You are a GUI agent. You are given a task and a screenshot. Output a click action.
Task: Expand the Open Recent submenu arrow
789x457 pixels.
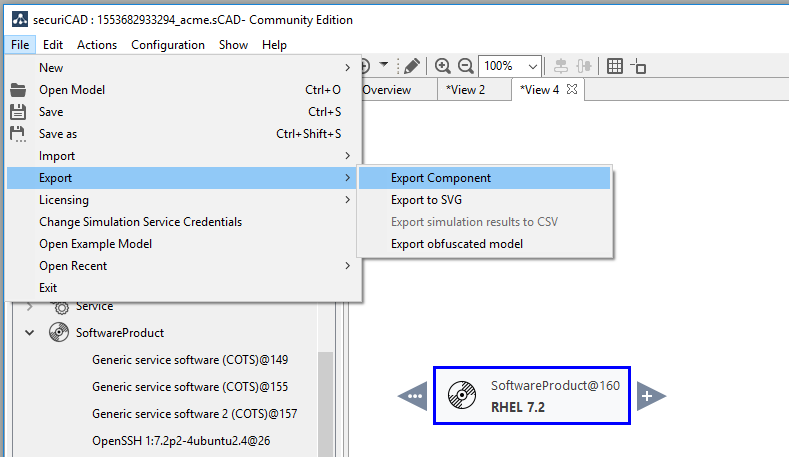(x=347, y=266)
